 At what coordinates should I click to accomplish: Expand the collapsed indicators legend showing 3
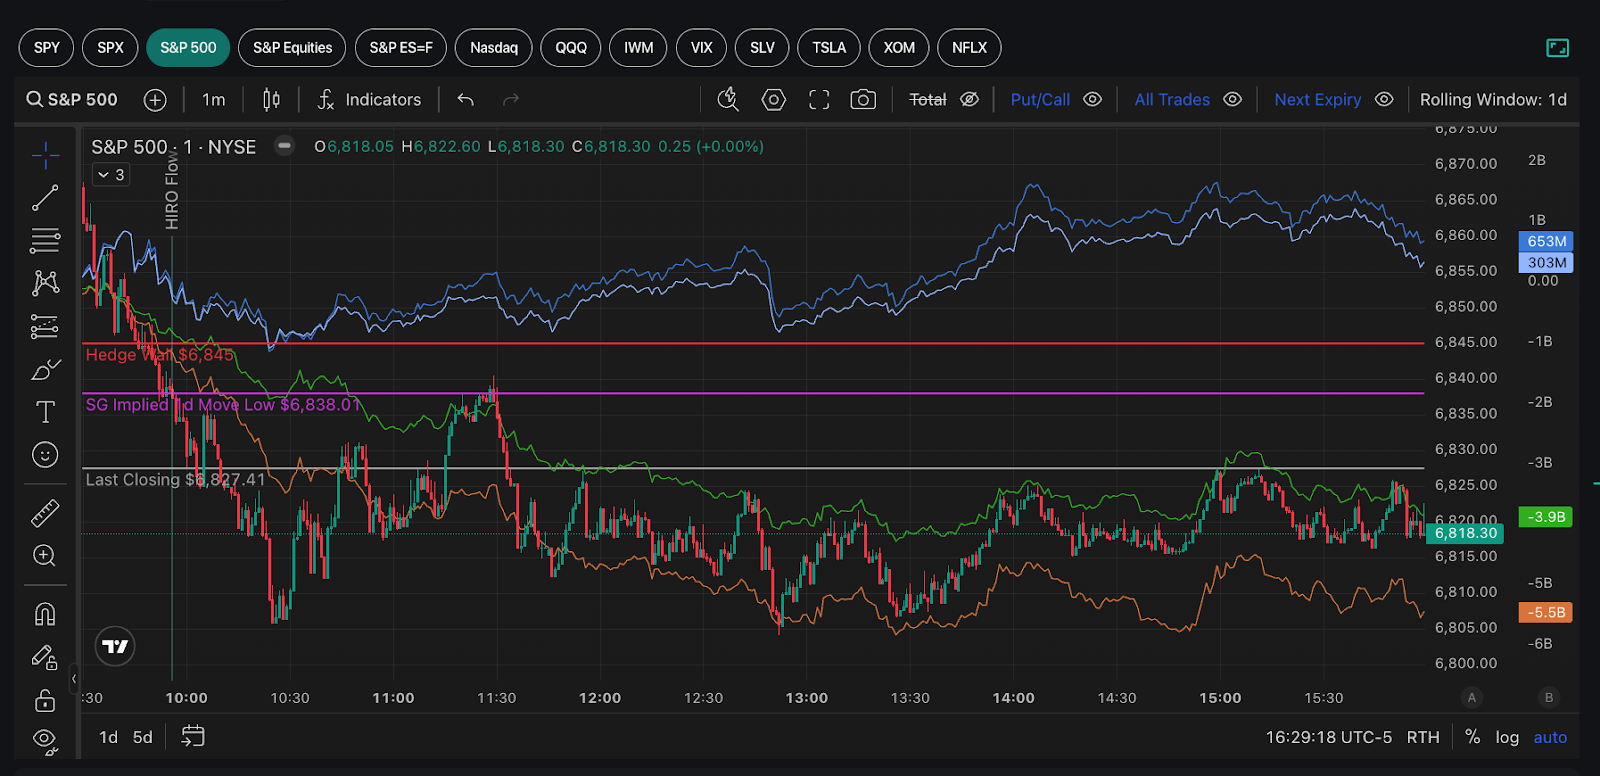(110, 175)
